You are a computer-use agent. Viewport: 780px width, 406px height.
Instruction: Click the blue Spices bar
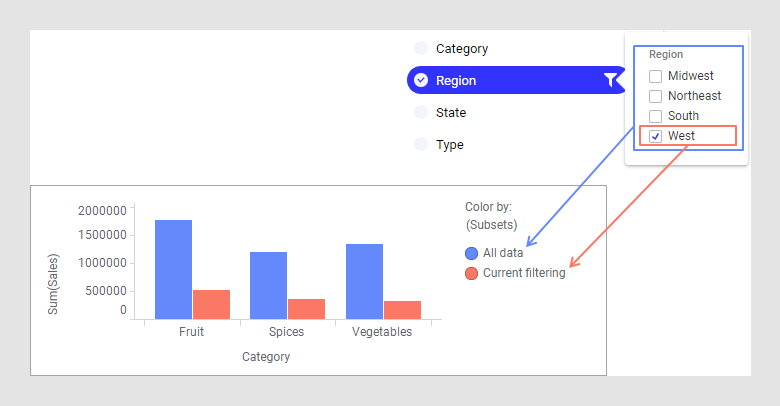click(268, 285)
